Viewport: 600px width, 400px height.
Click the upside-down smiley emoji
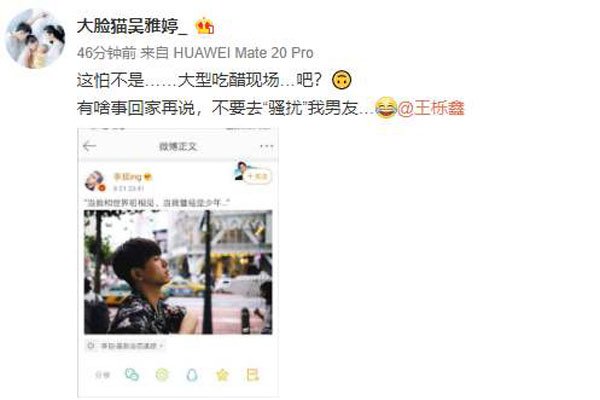tap(342, 80)
